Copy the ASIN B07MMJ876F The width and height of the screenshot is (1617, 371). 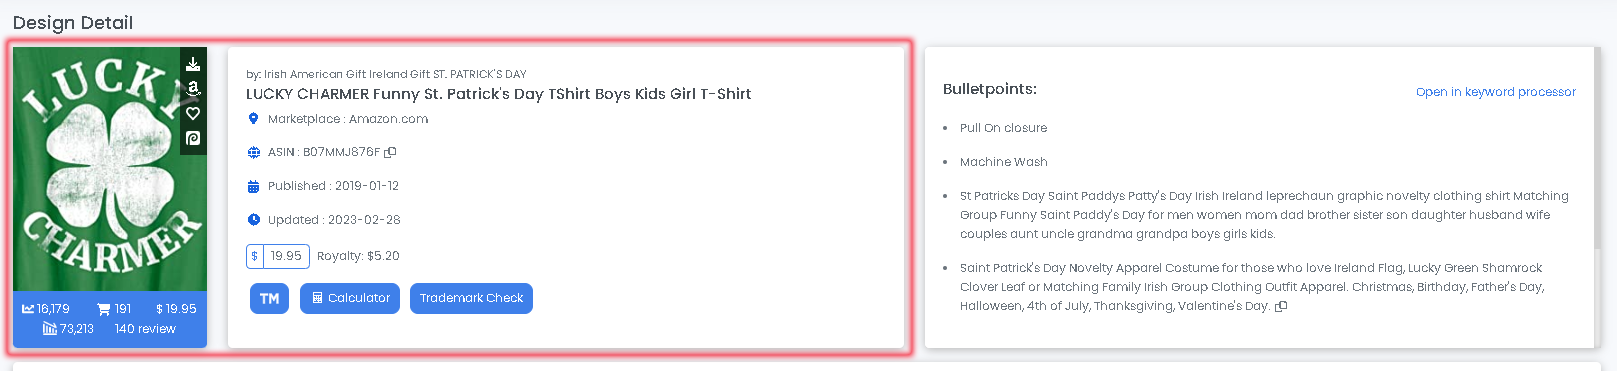pyautogui.click(x=390, y=152)
